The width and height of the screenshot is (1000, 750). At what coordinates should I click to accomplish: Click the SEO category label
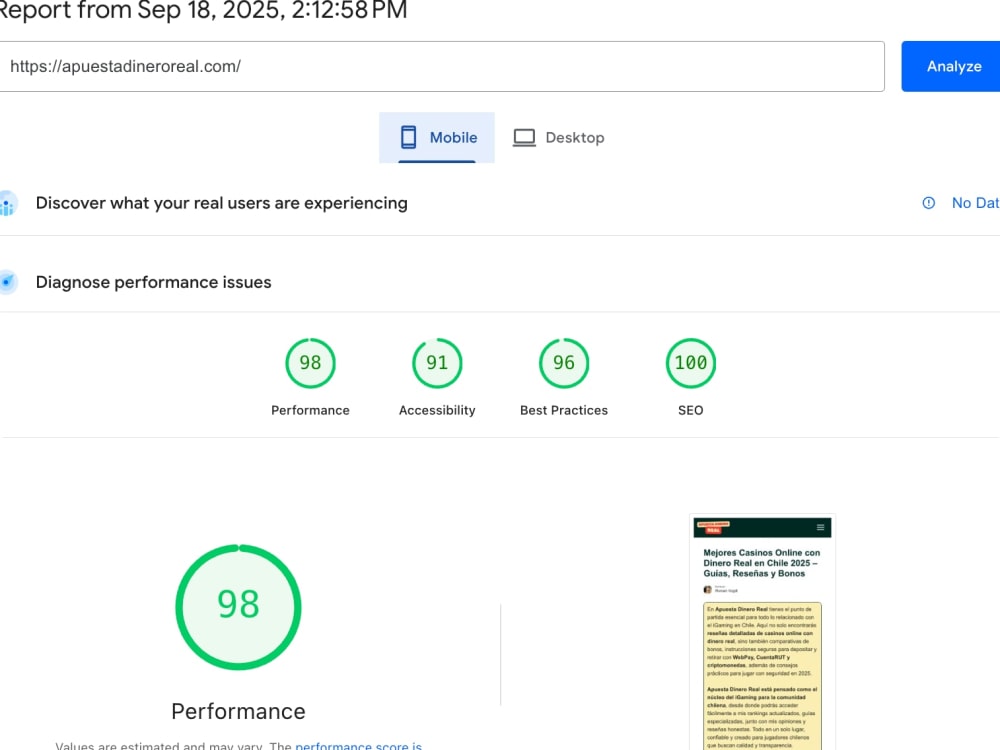click(691, 410)
